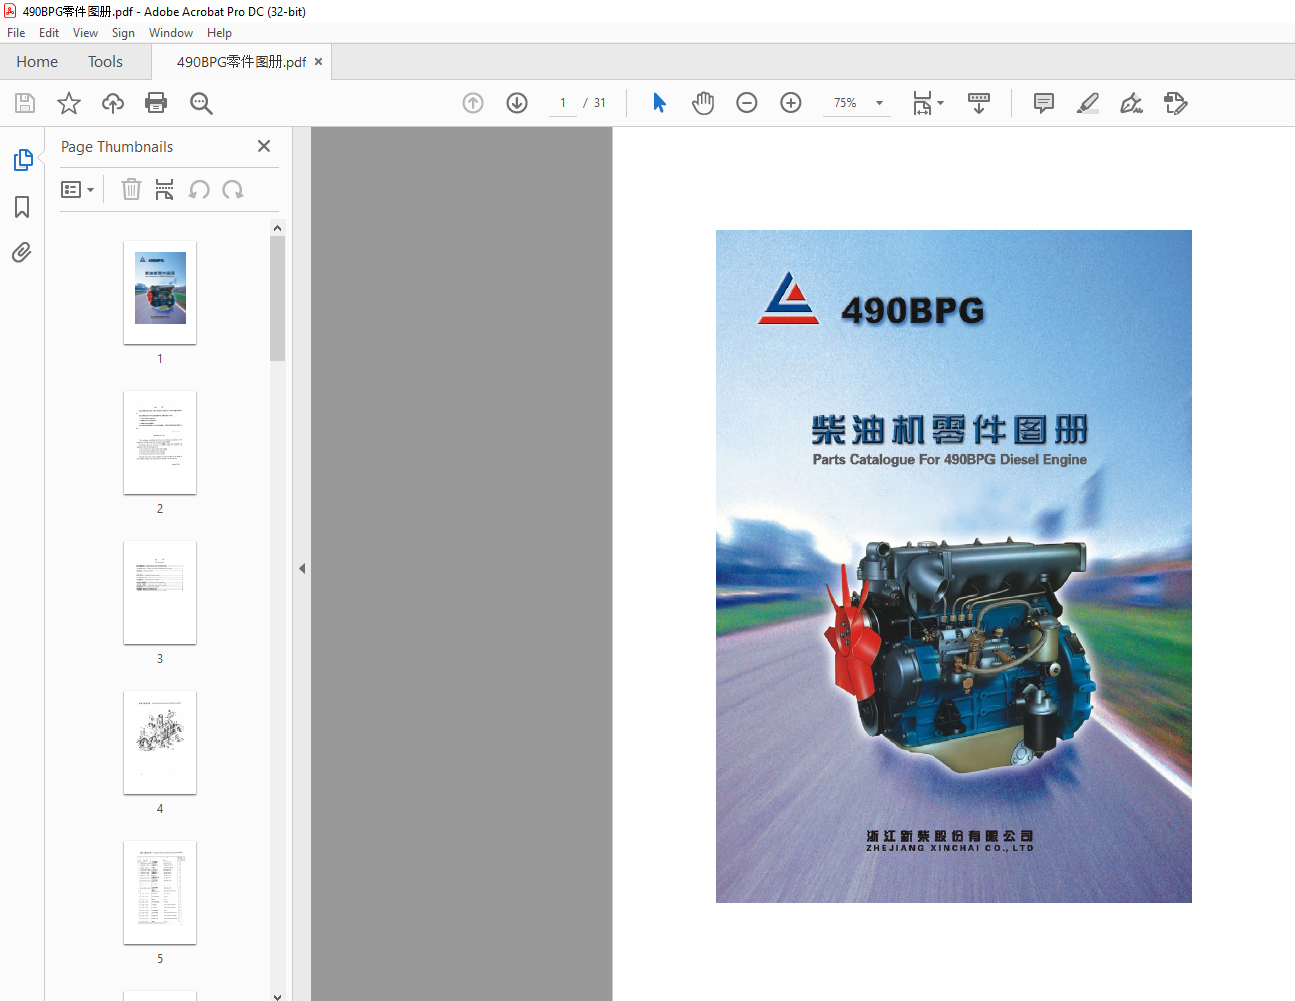
Task: Open thumbnail options dropdown
Action: tap(77, 189)
